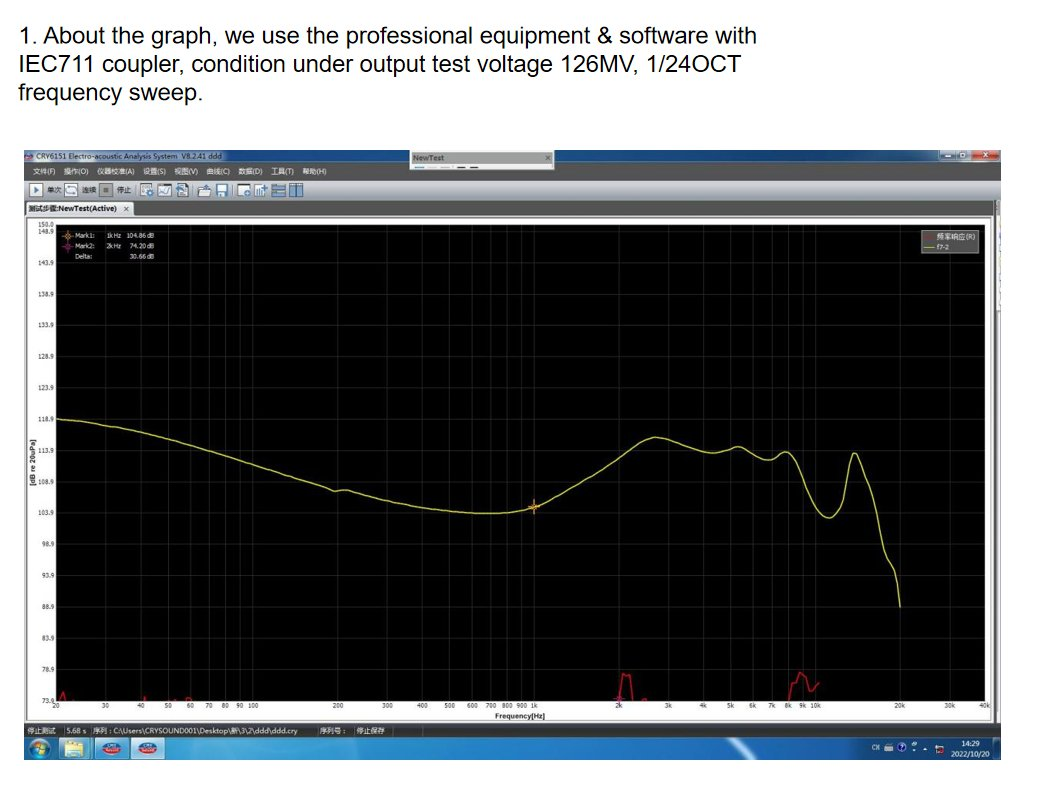The width and height of the screenshot is (1054, 788).
Task: Click the Mark1 cursor on the curve at 1k
Action: coord(533,507)
